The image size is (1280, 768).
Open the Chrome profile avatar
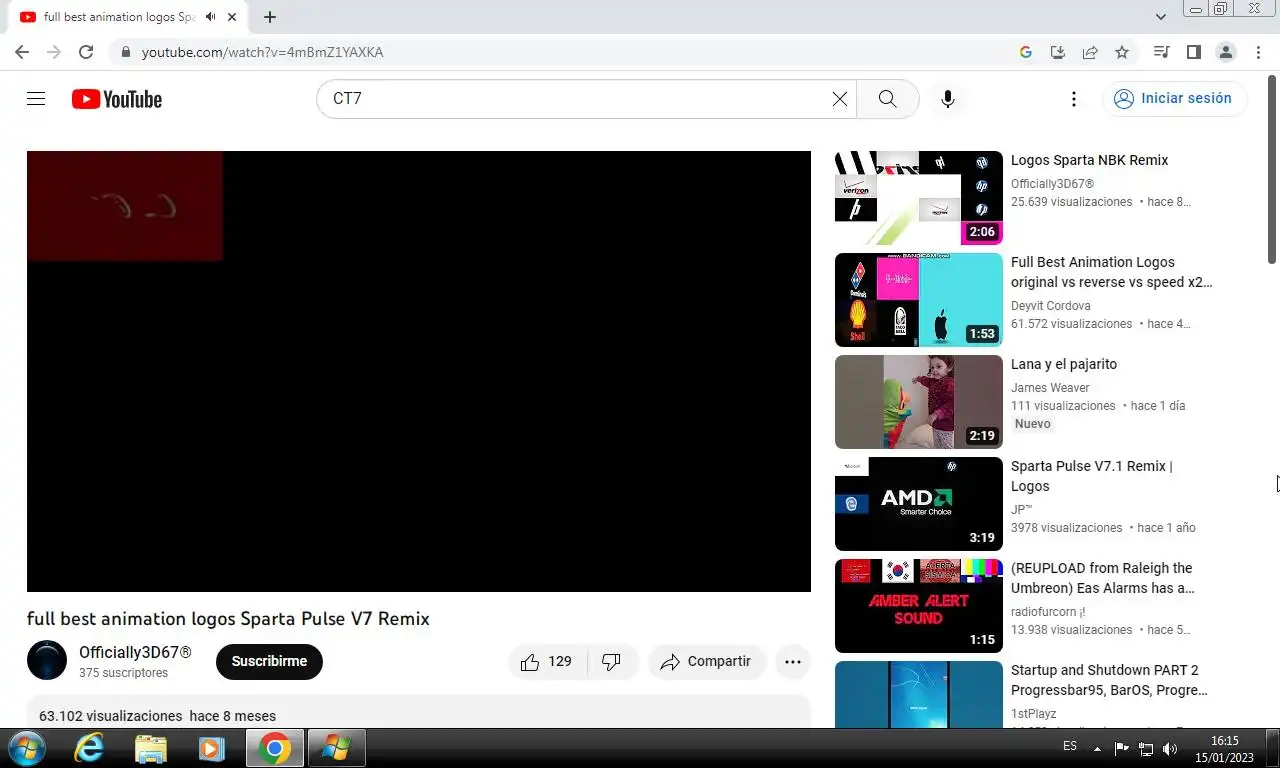click(1225, 52)
